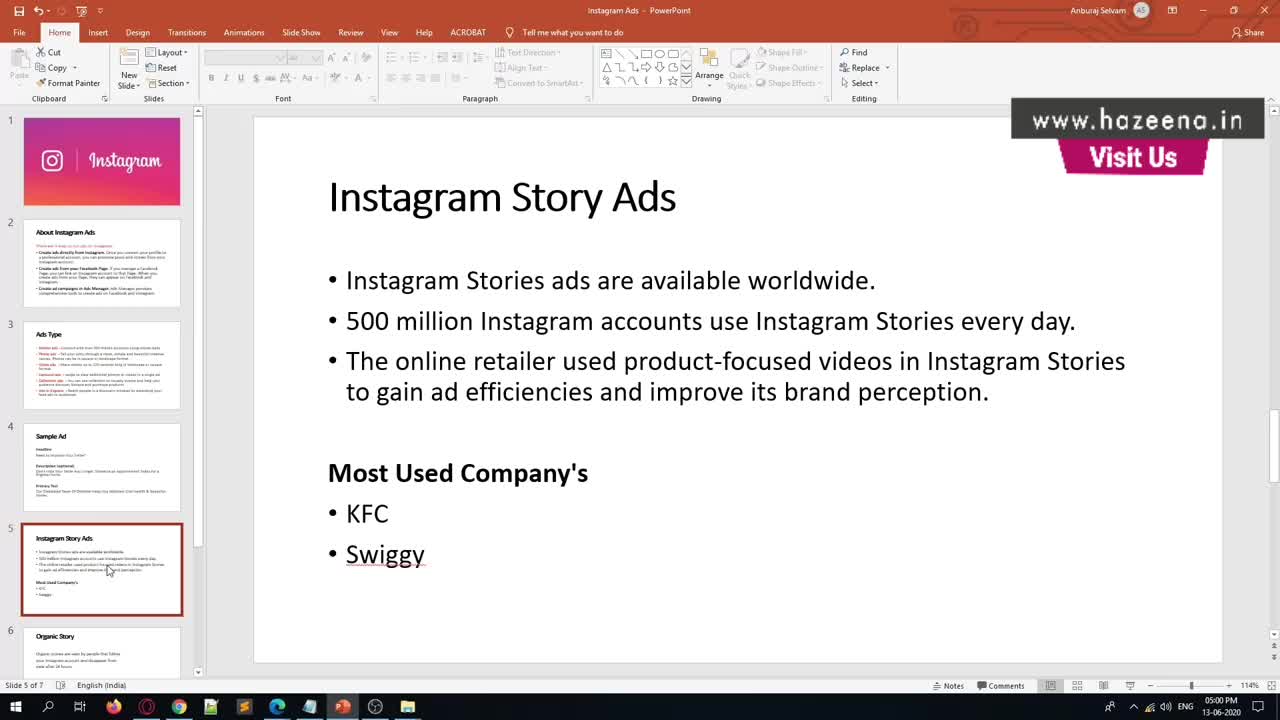
Task: Click the Share icon button
Action: pyautogui.click(x=1248, y=32)
